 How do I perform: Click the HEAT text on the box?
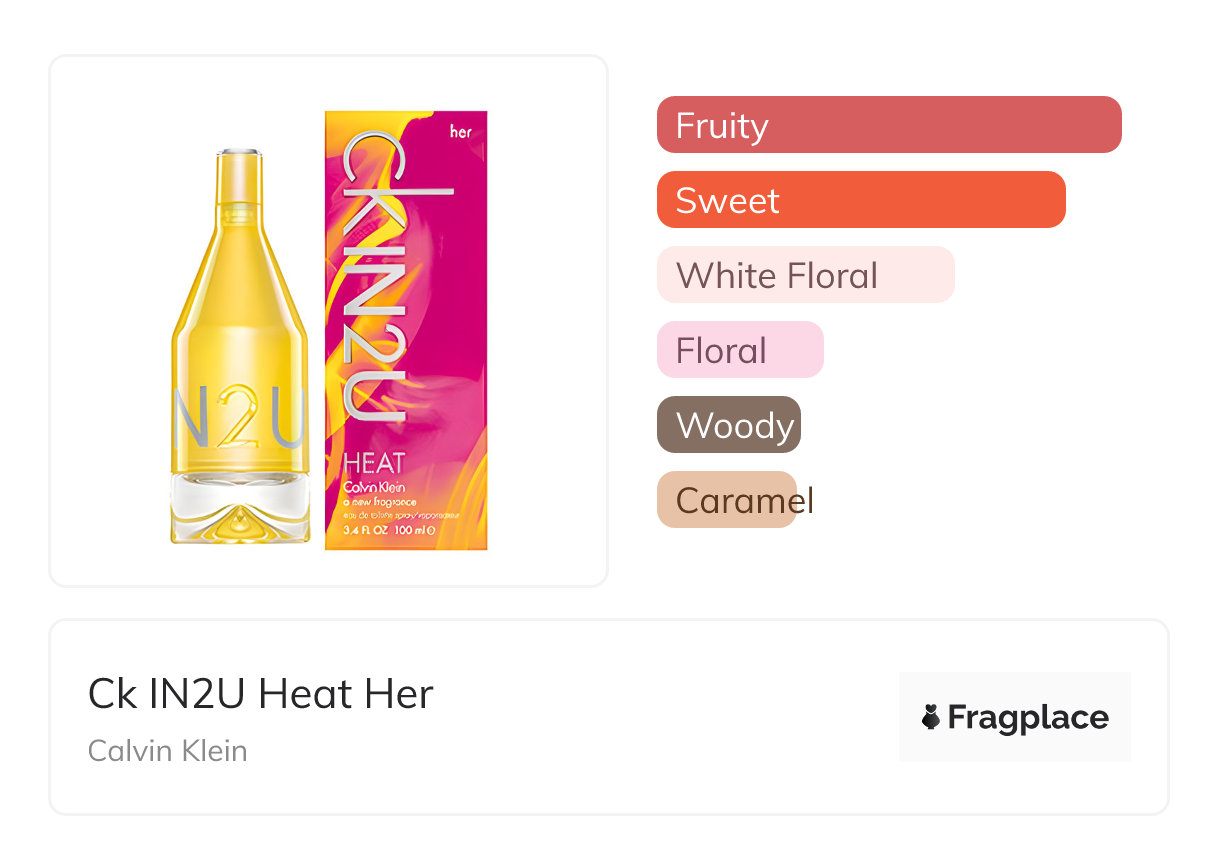pyautogui.click(x=374, y=463)
